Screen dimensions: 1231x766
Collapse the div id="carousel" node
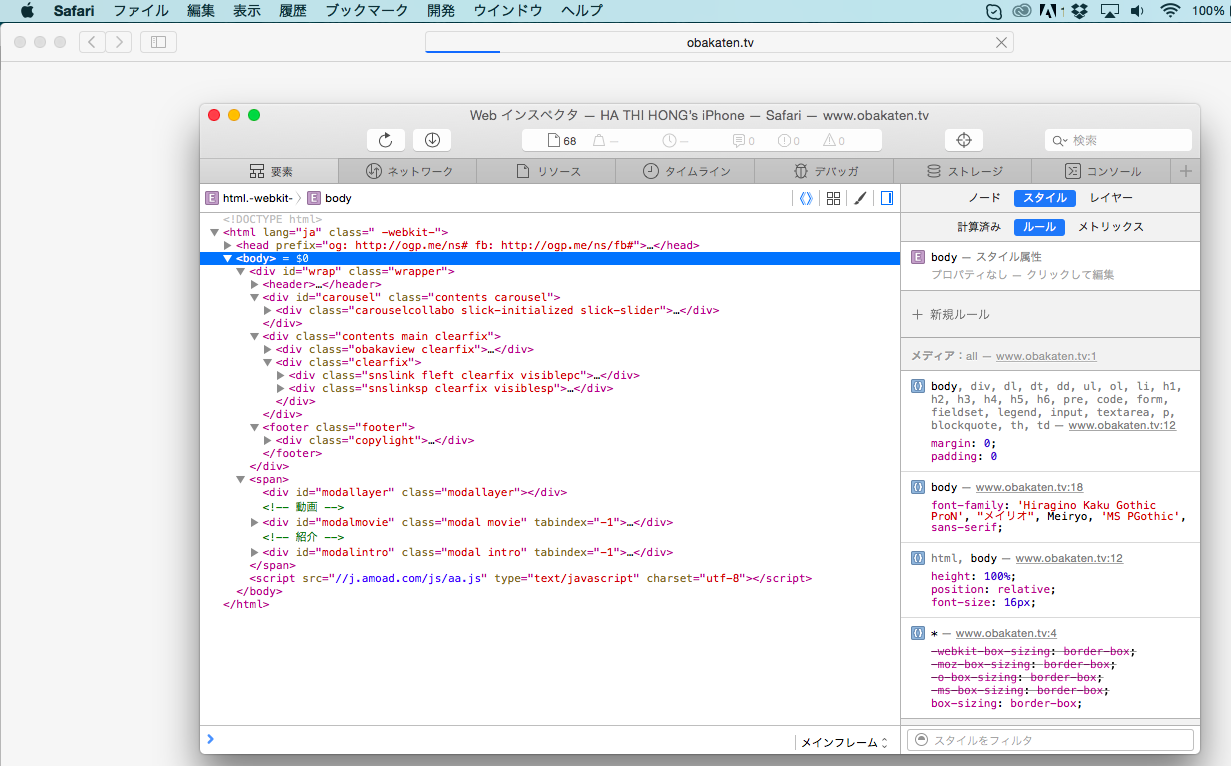coord(254,297)
